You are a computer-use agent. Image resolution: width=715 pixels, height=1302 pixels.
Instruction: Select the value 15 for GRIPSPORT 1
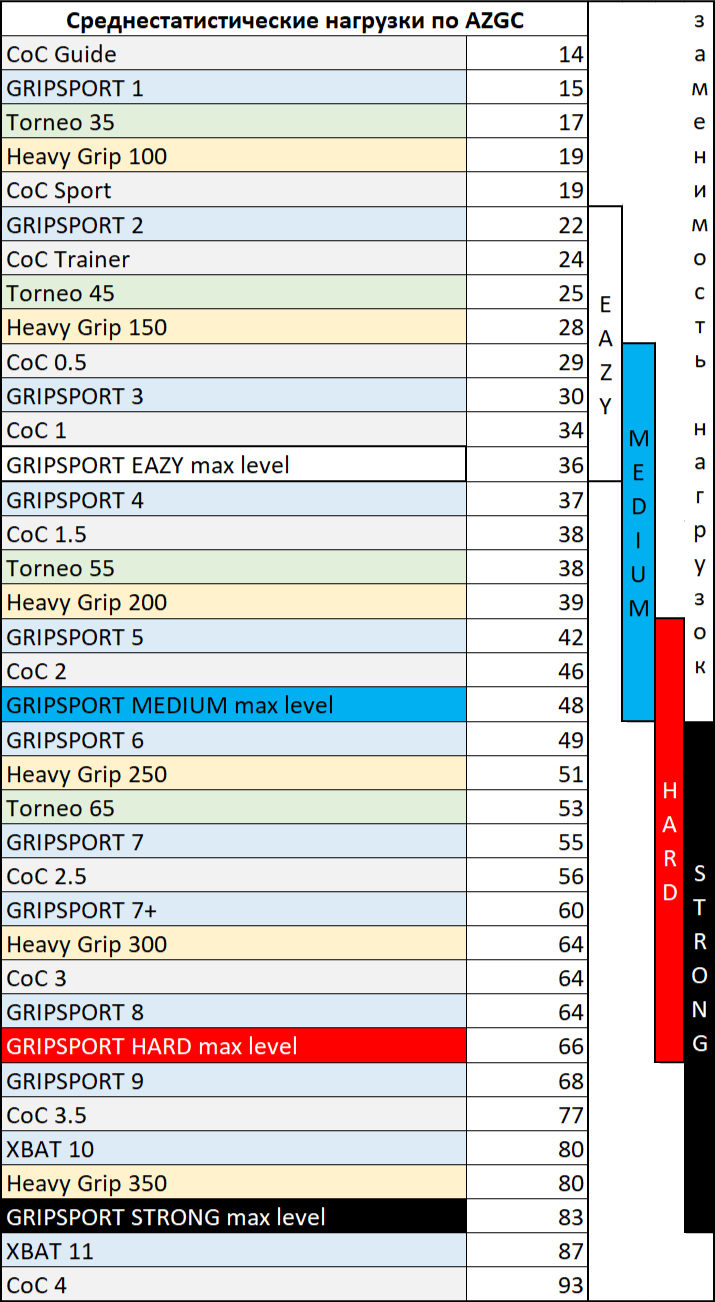527,88
